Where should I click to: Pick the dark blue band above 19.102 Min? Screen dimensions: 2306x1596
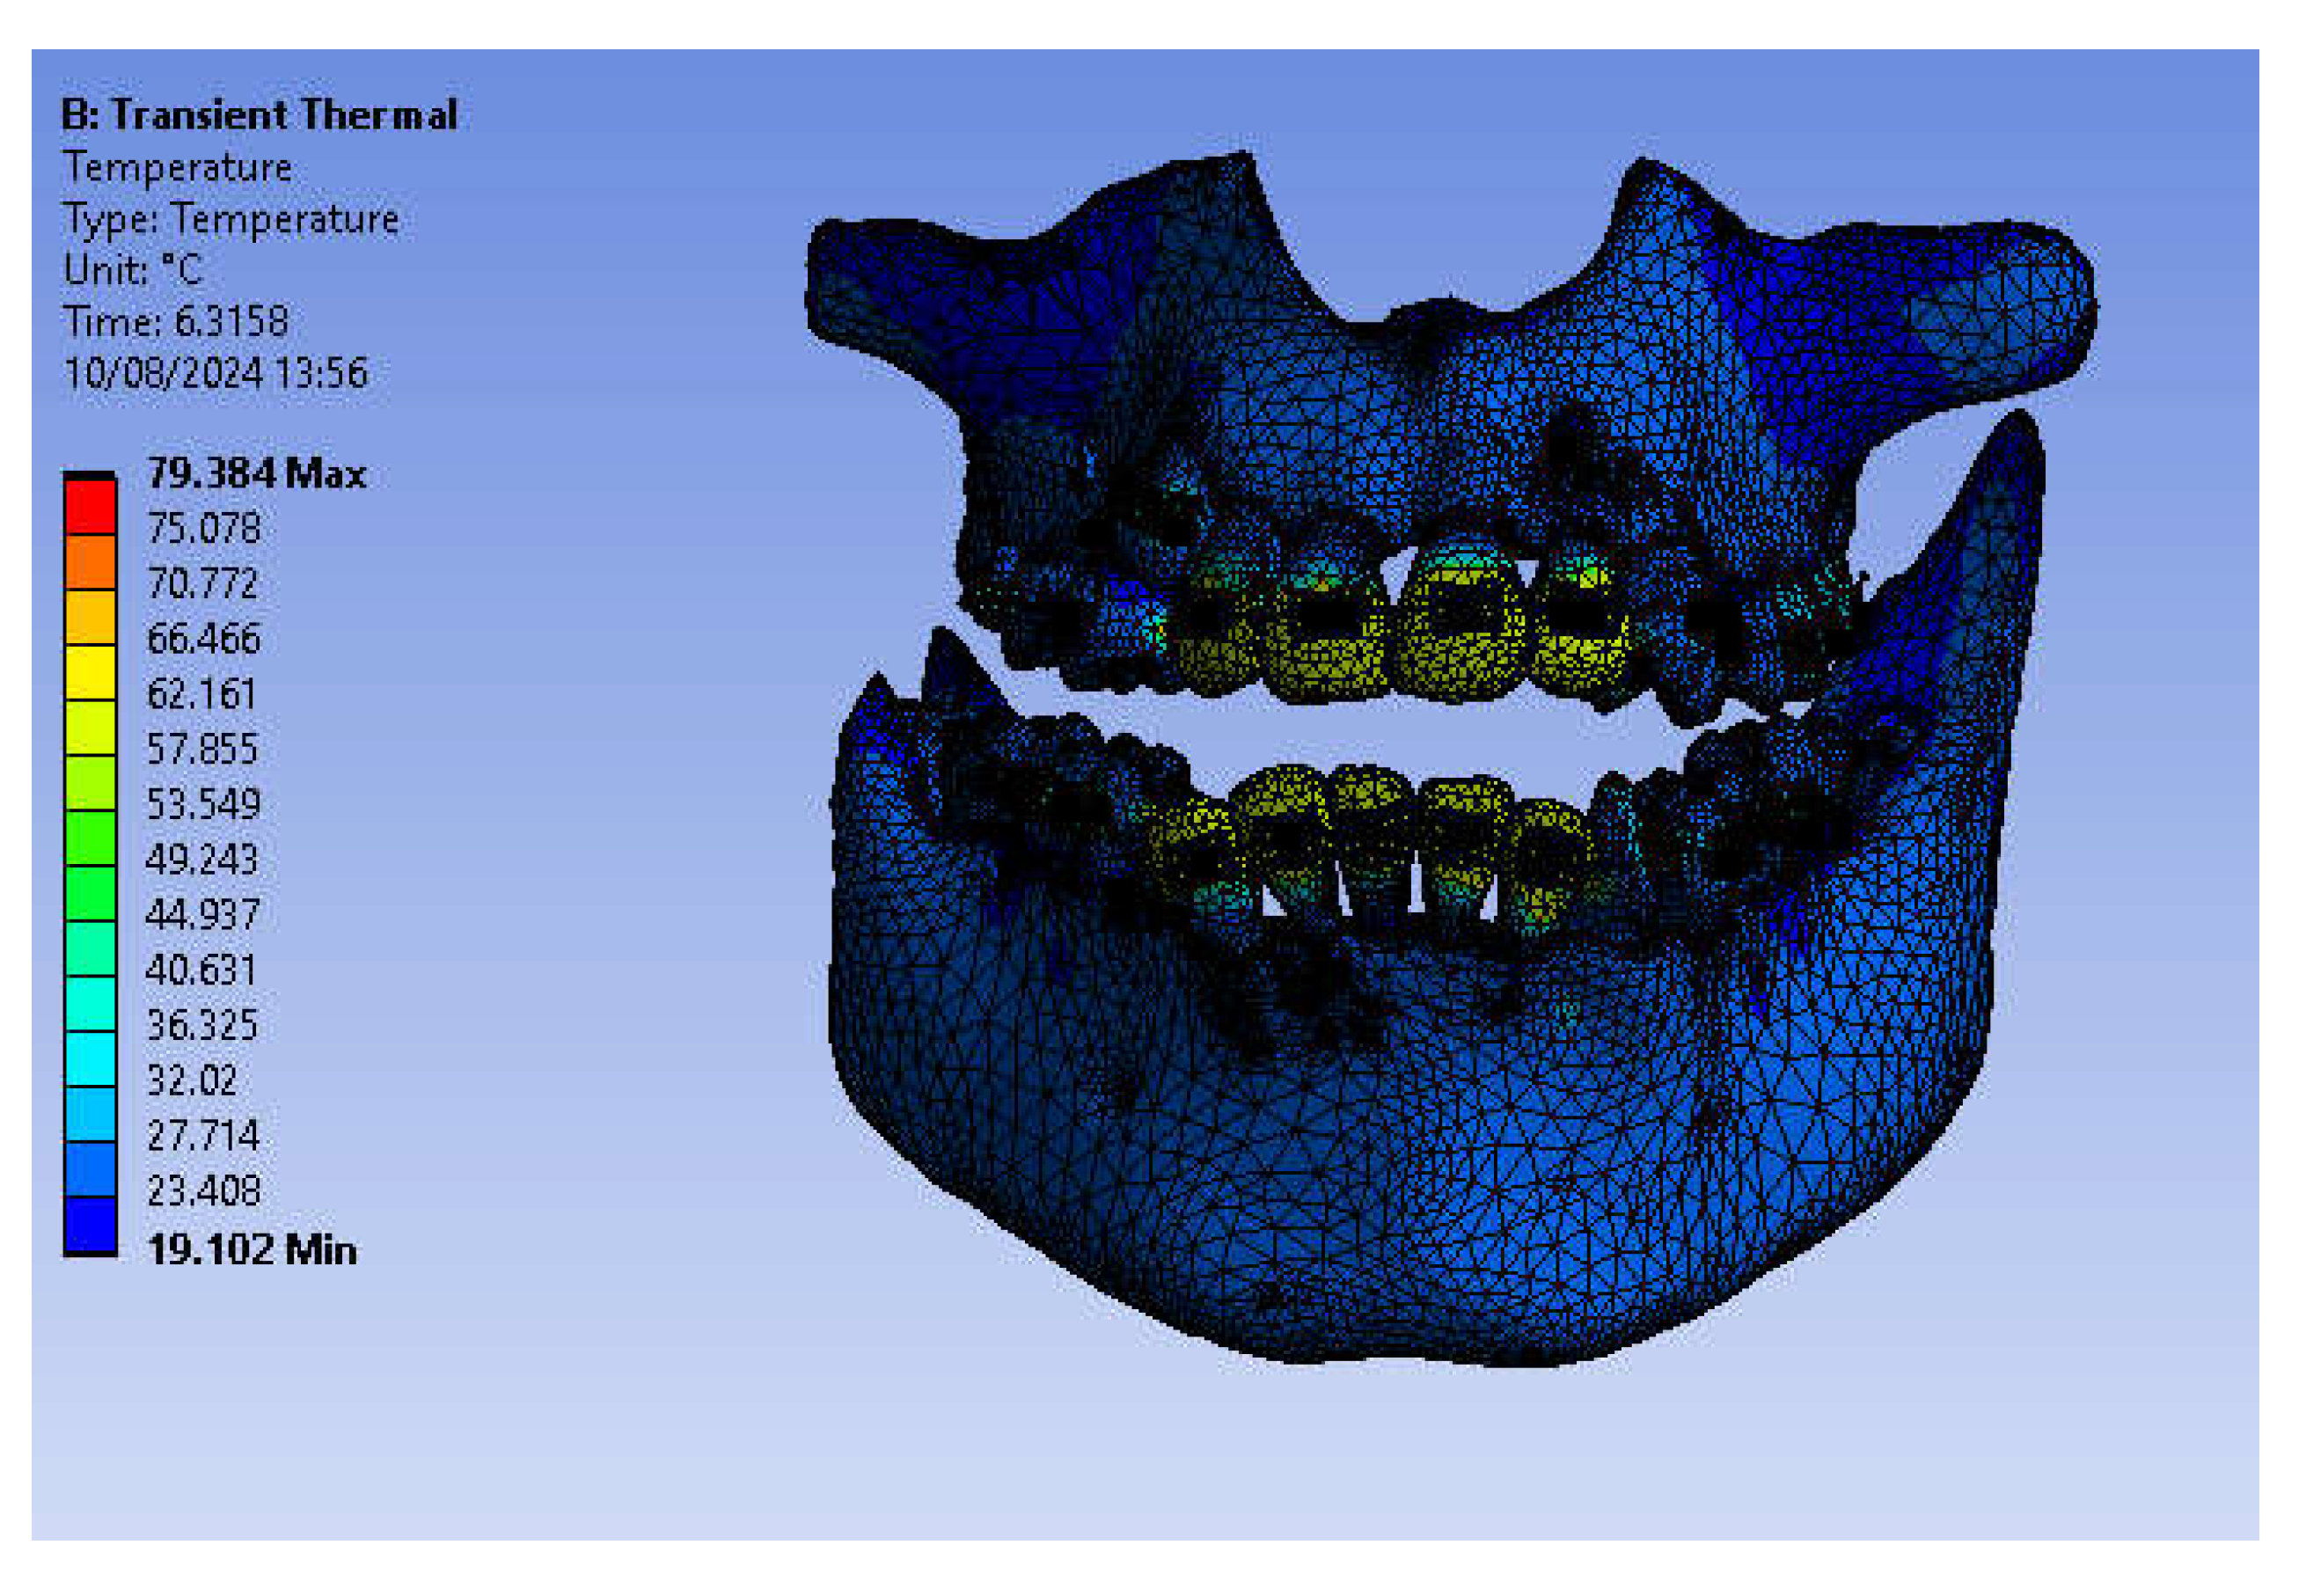coord(90,1225)
